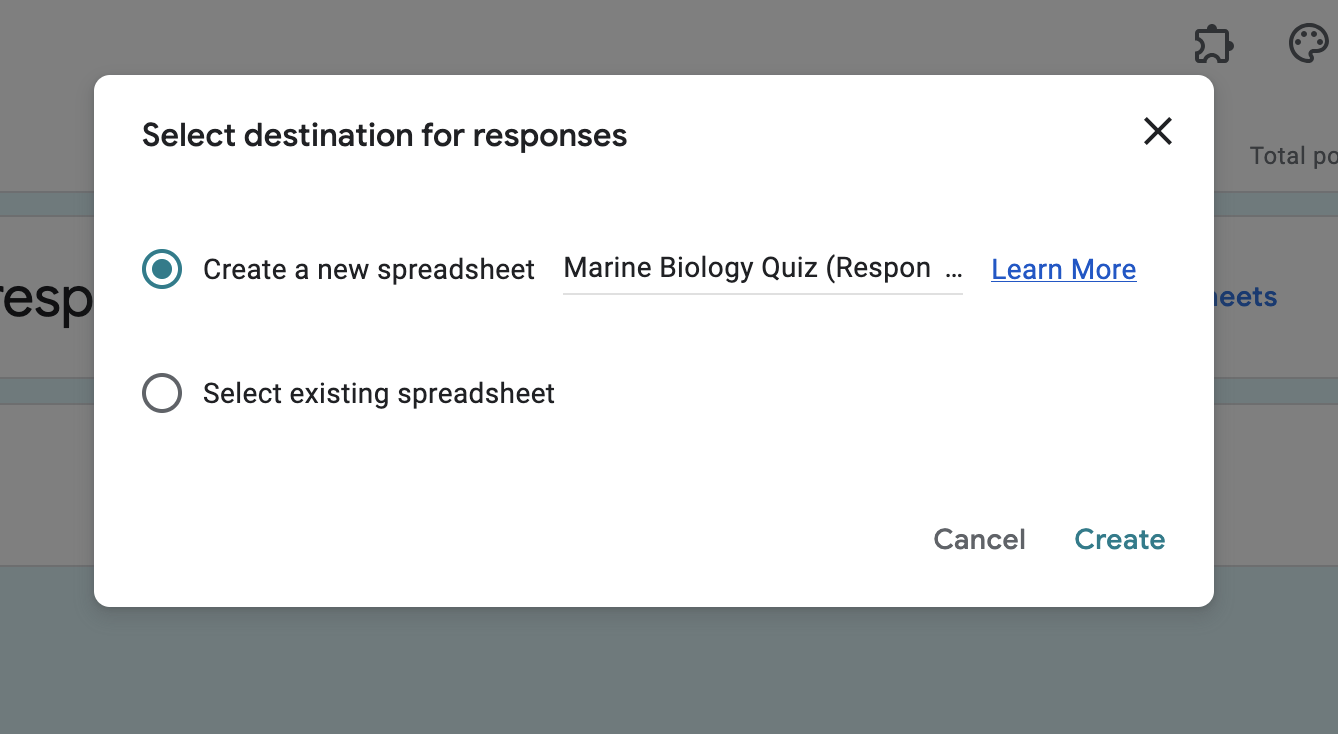Click the partially hidden Sheets link behind dialog
Screen dimensions: 1338x734
coord(1245,297)
